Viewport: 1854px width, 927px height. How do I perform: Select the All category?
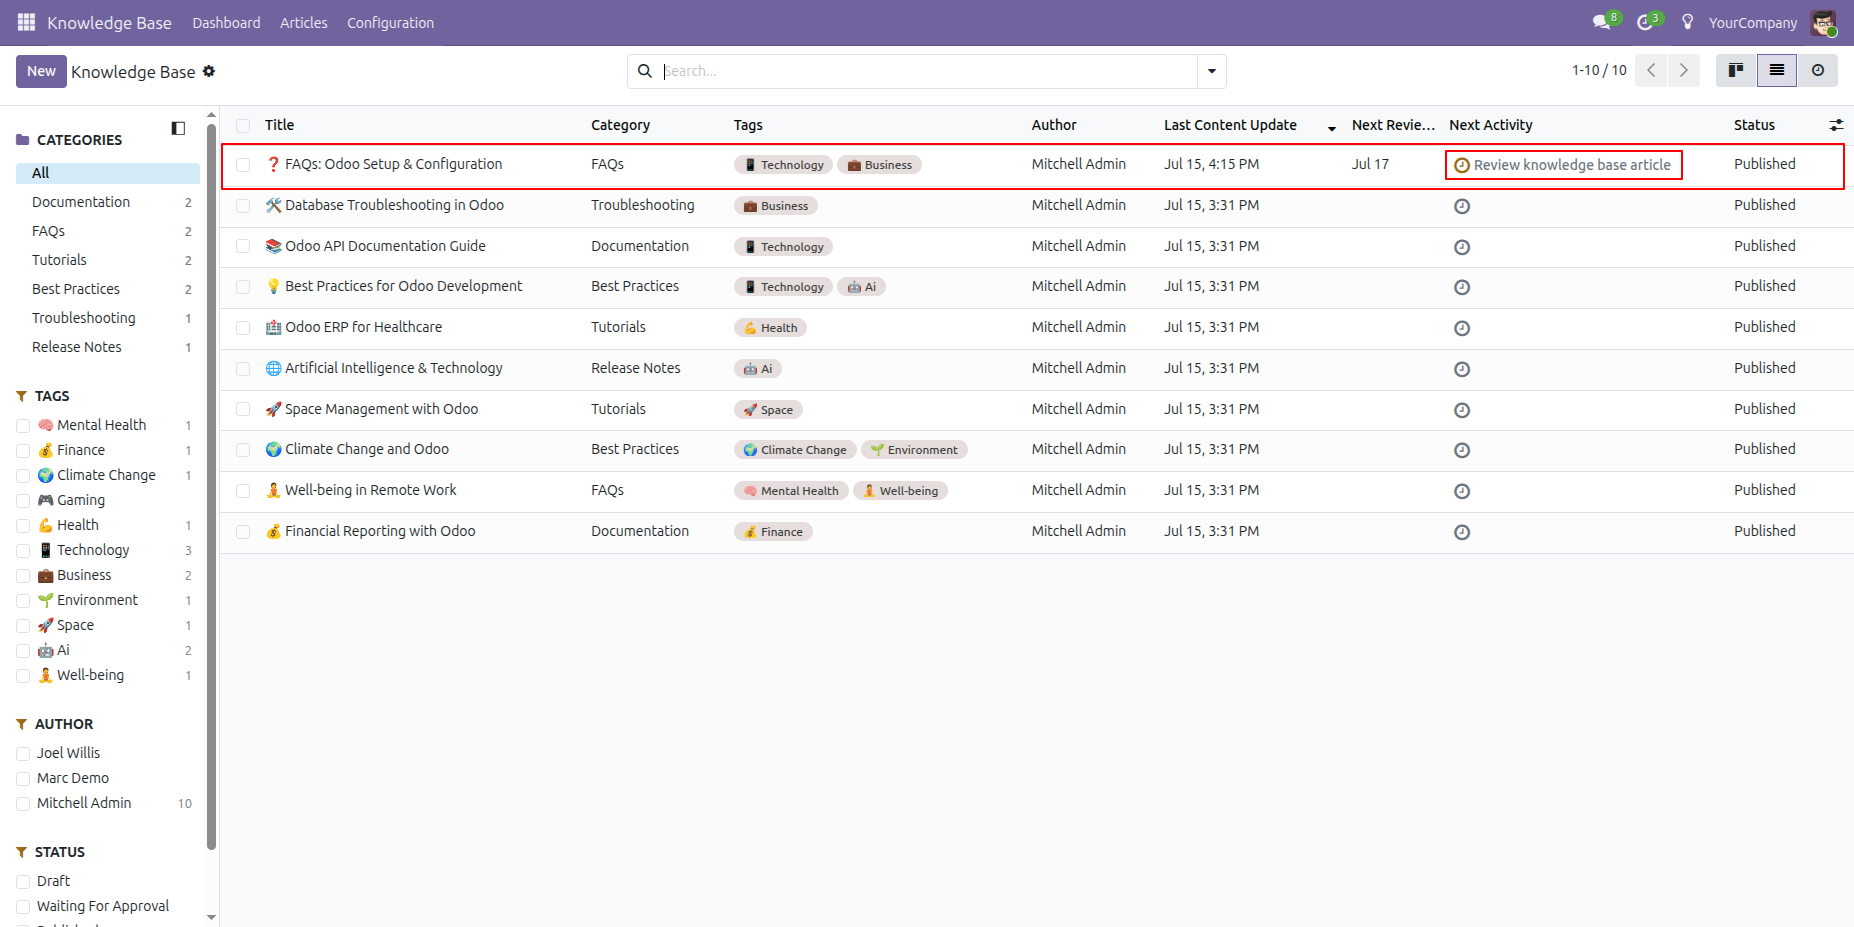tap(108, 173)
